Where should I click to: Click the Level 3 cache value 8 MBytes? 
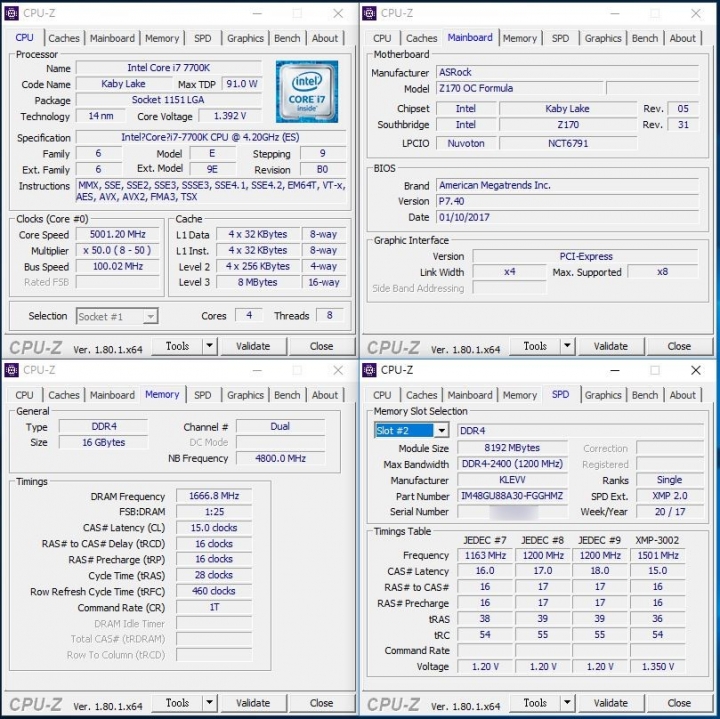(258, 282)
